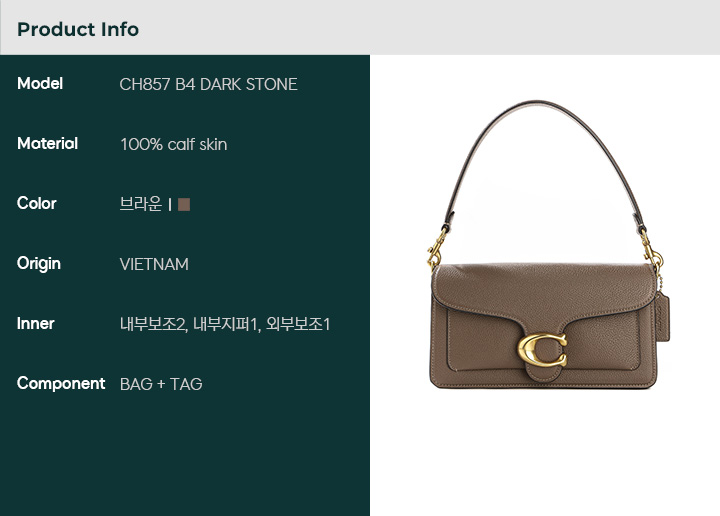Viewport: 720px width, 516px height.
Task: Click the Product Info heading
Action: click(x=78, y=29)
